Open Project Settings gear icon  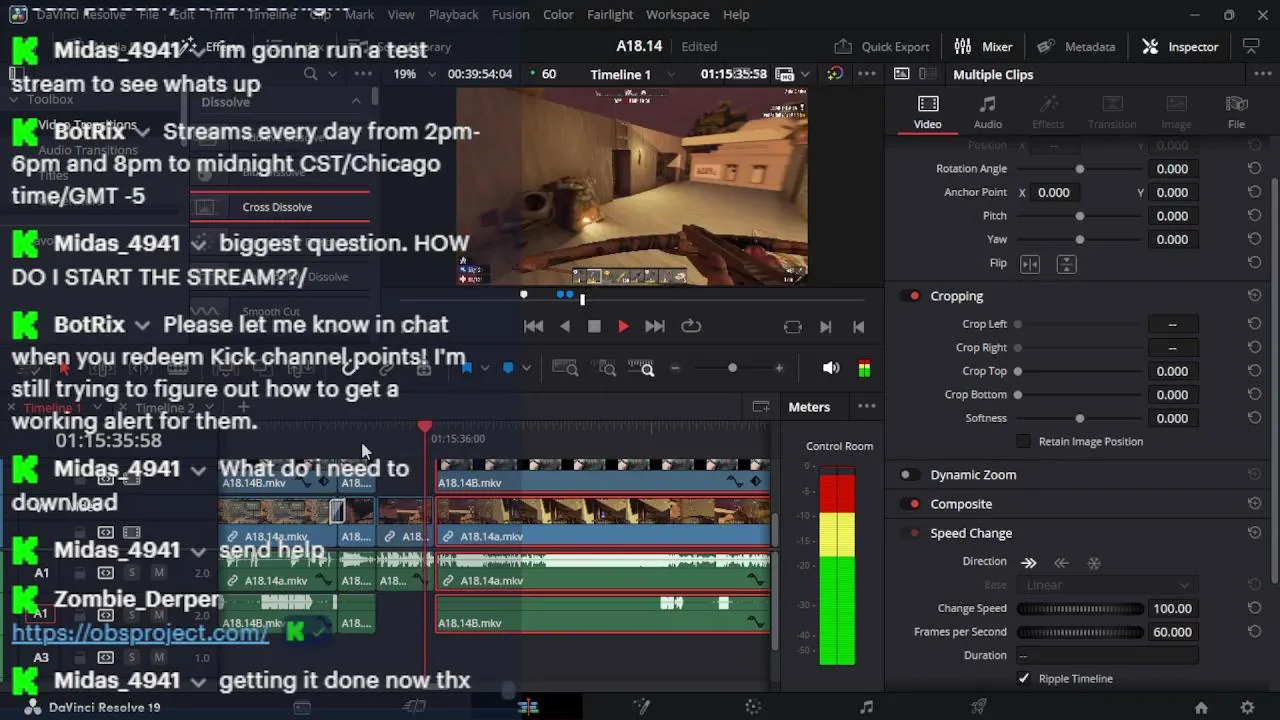coord(1247,707)
